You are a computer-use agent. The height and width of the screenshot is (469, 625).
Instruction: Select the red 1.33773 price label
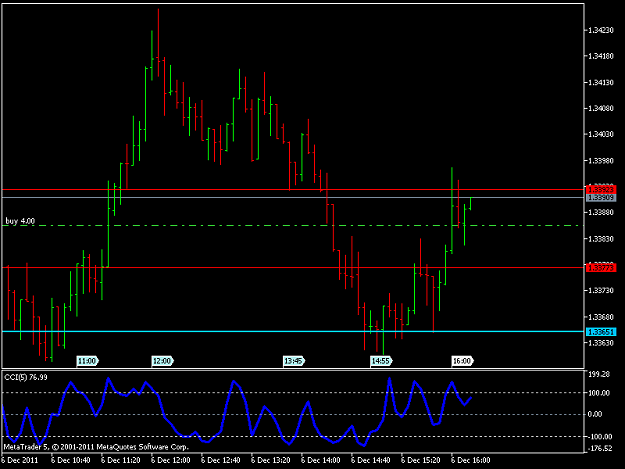coord(601,268)
